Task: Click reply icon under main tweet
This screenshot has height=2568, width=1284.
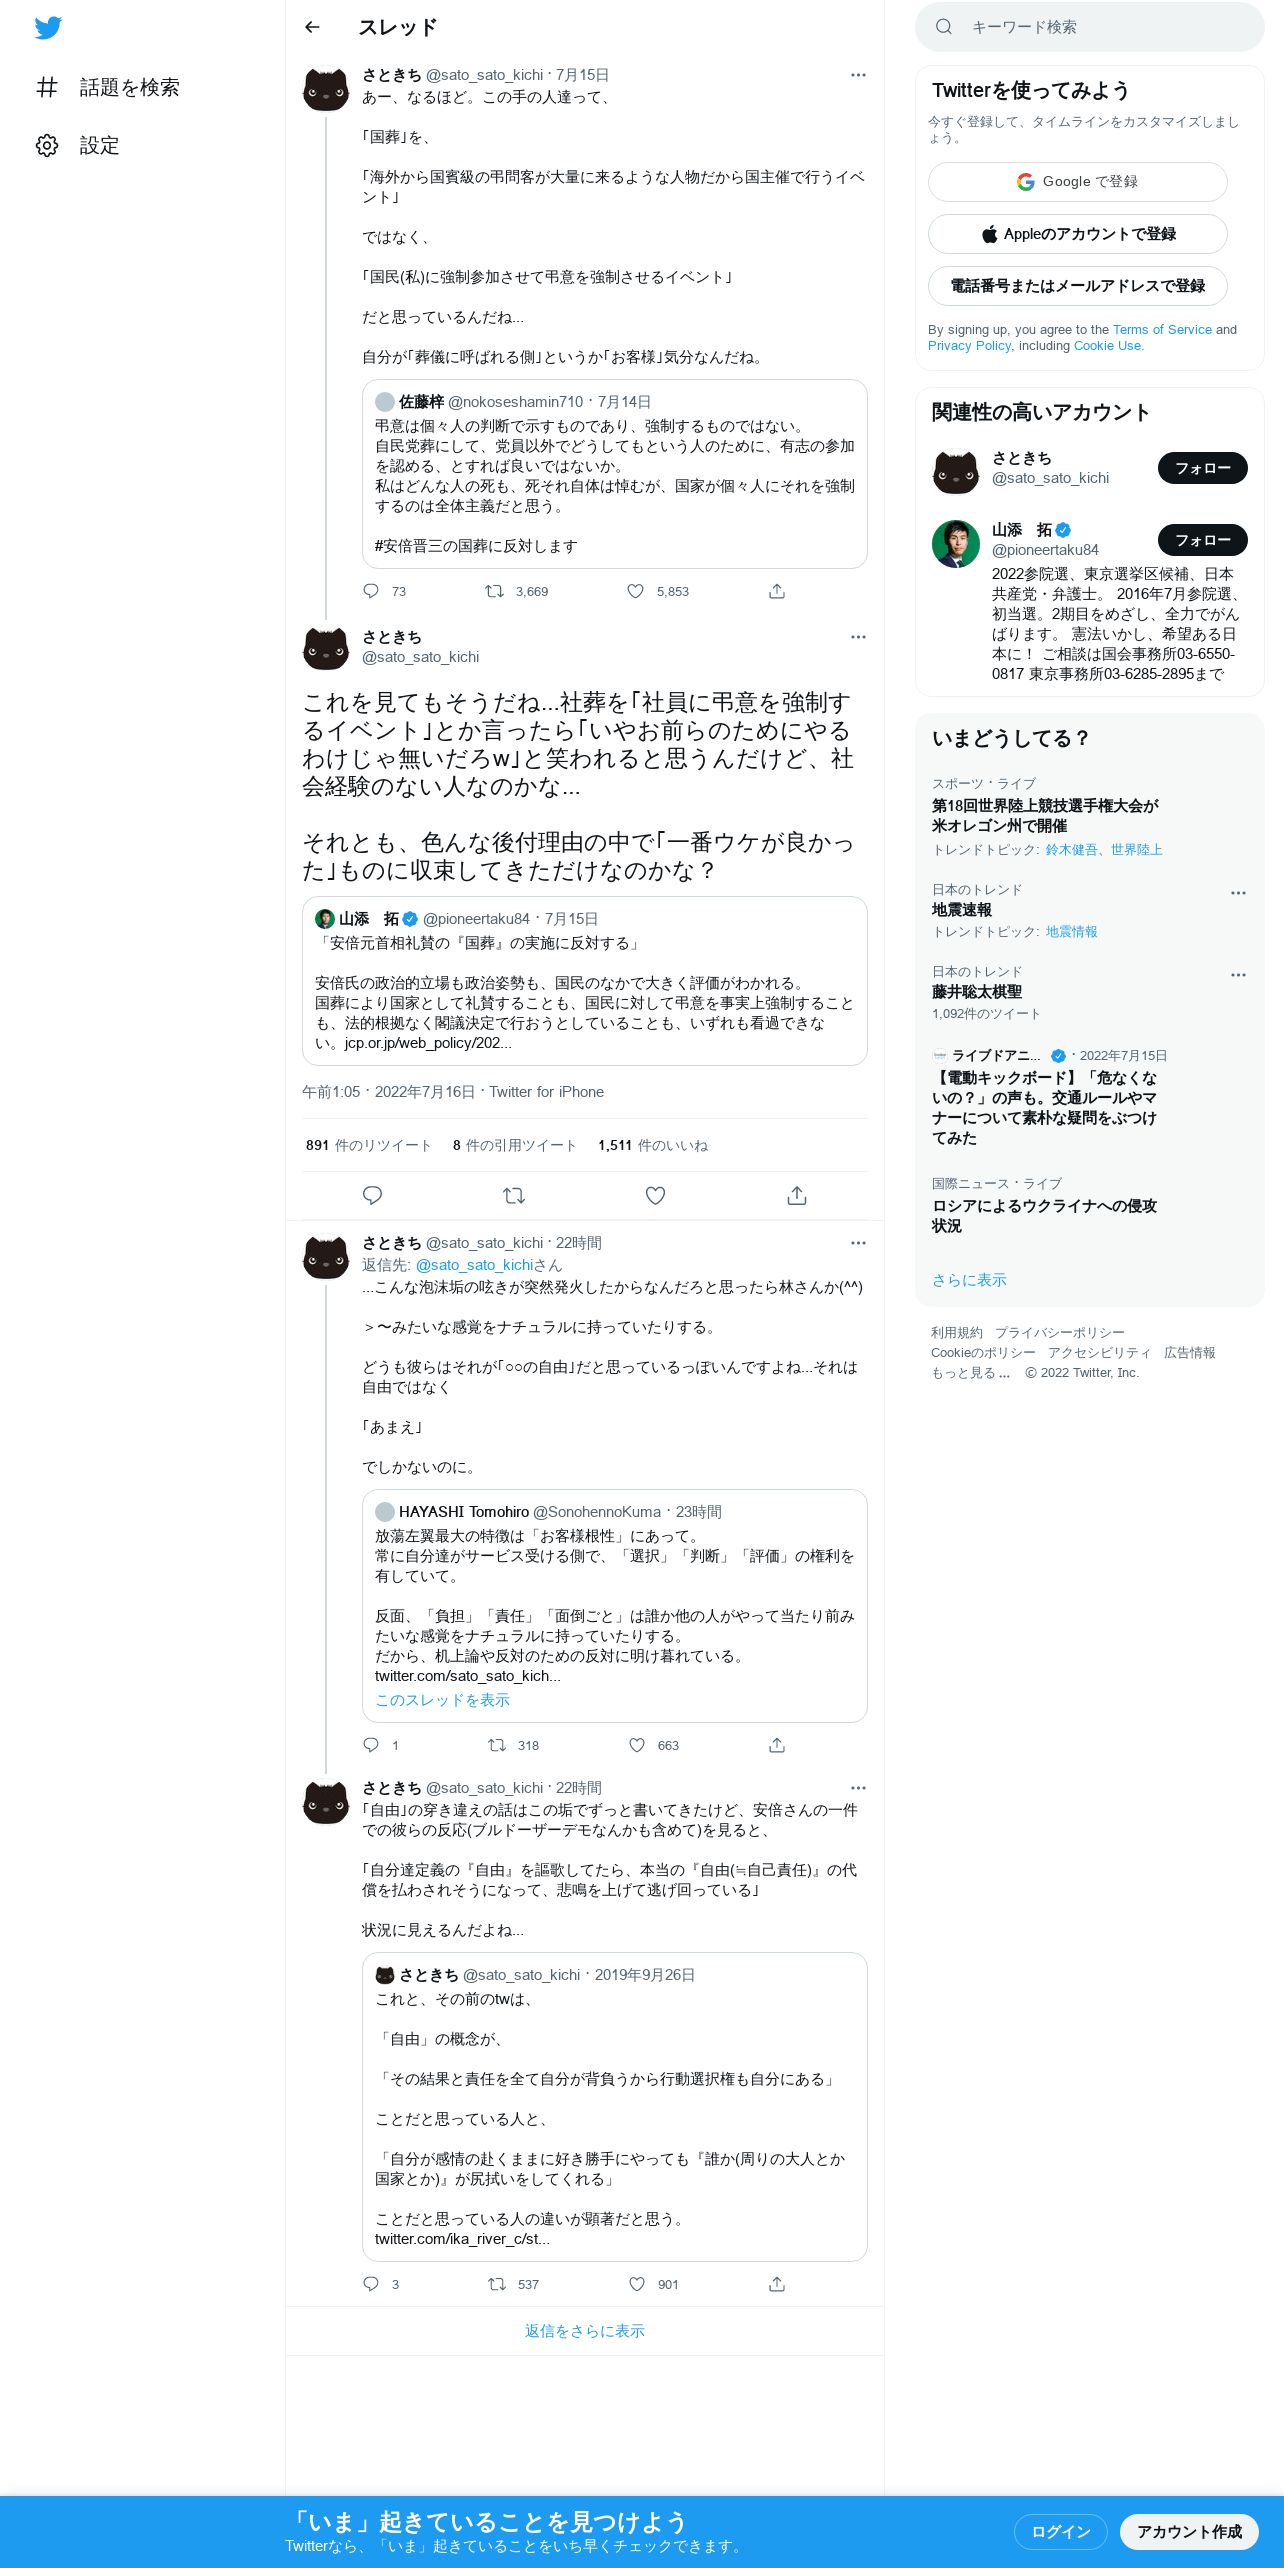Action: coord(372,1195)
